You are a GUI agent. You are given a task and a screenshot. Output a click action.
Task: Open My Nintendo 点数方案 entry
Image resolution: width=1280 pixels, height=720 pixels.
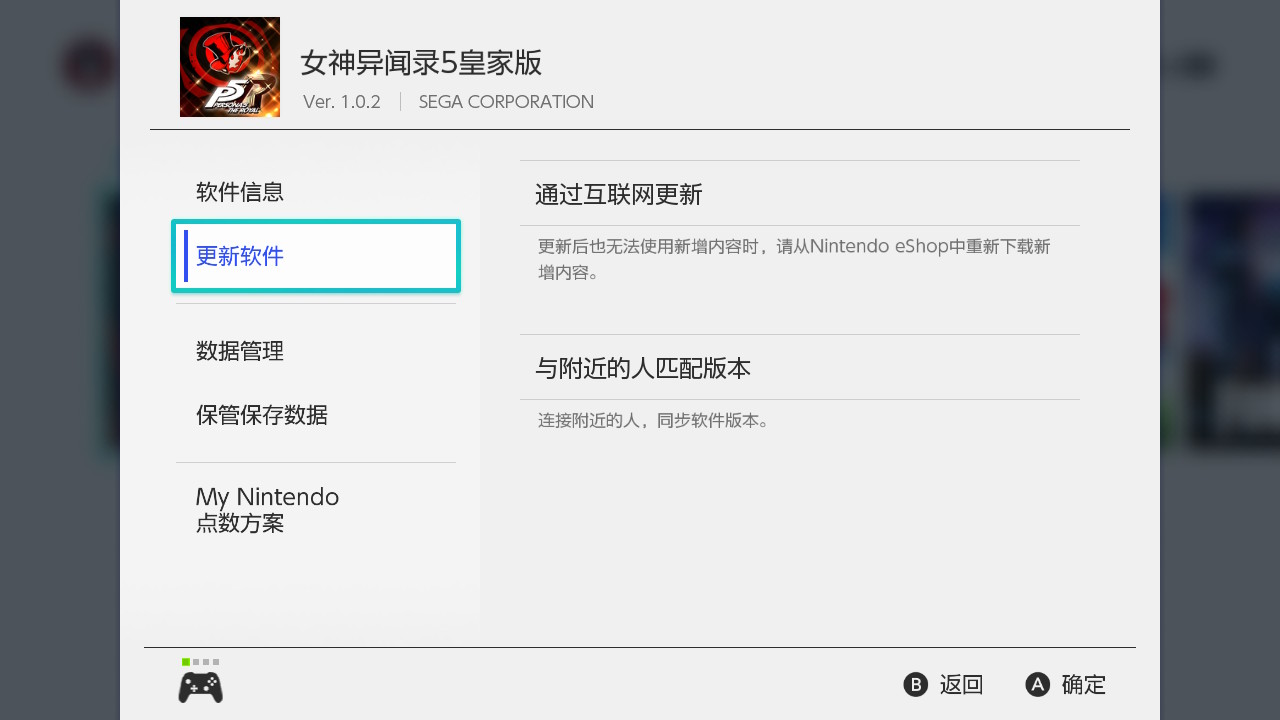[x=316, y=510]
